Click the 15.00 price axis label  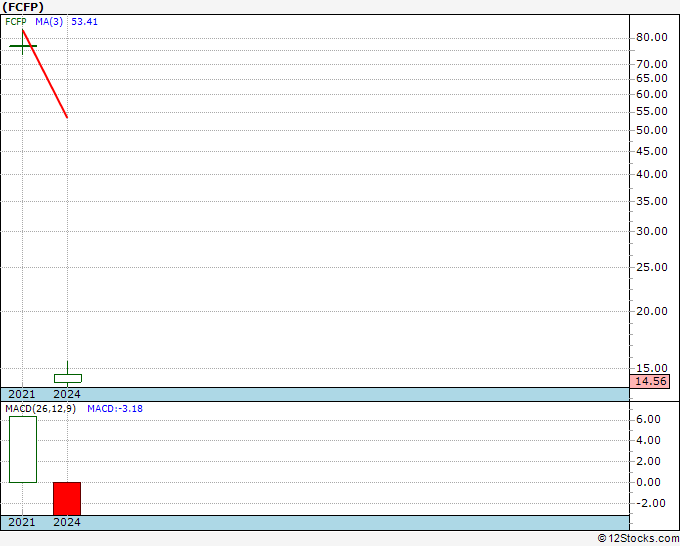[x=652, y=368]
